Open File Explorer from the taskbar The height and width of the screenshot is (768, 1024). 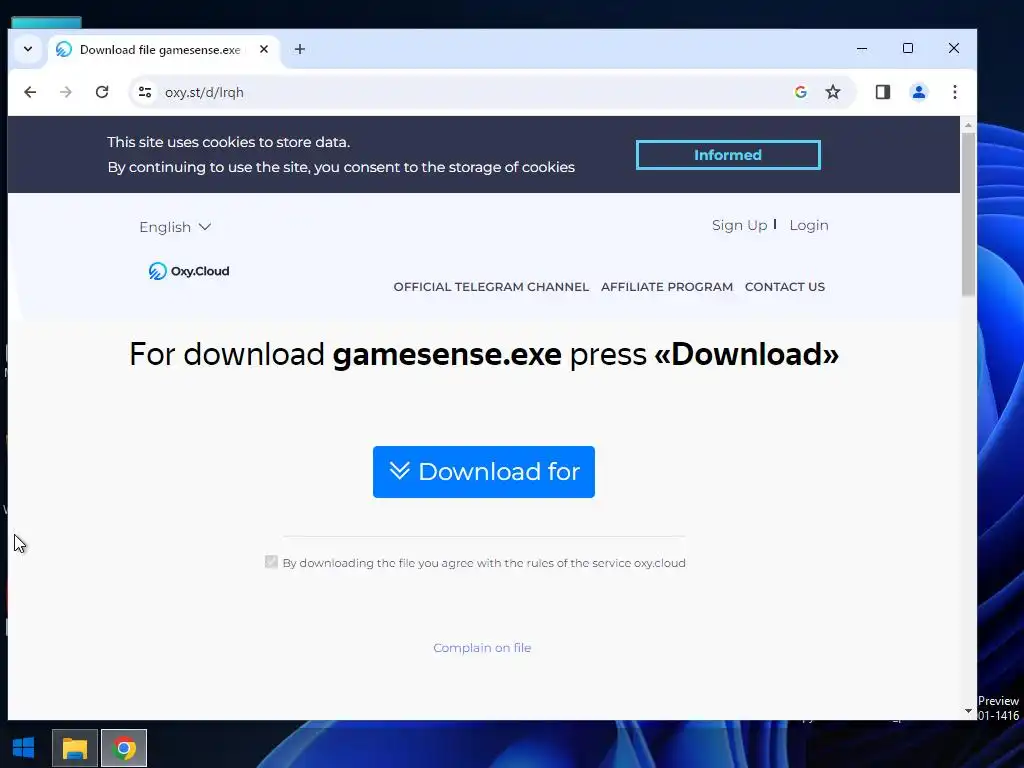click(74, 748)
